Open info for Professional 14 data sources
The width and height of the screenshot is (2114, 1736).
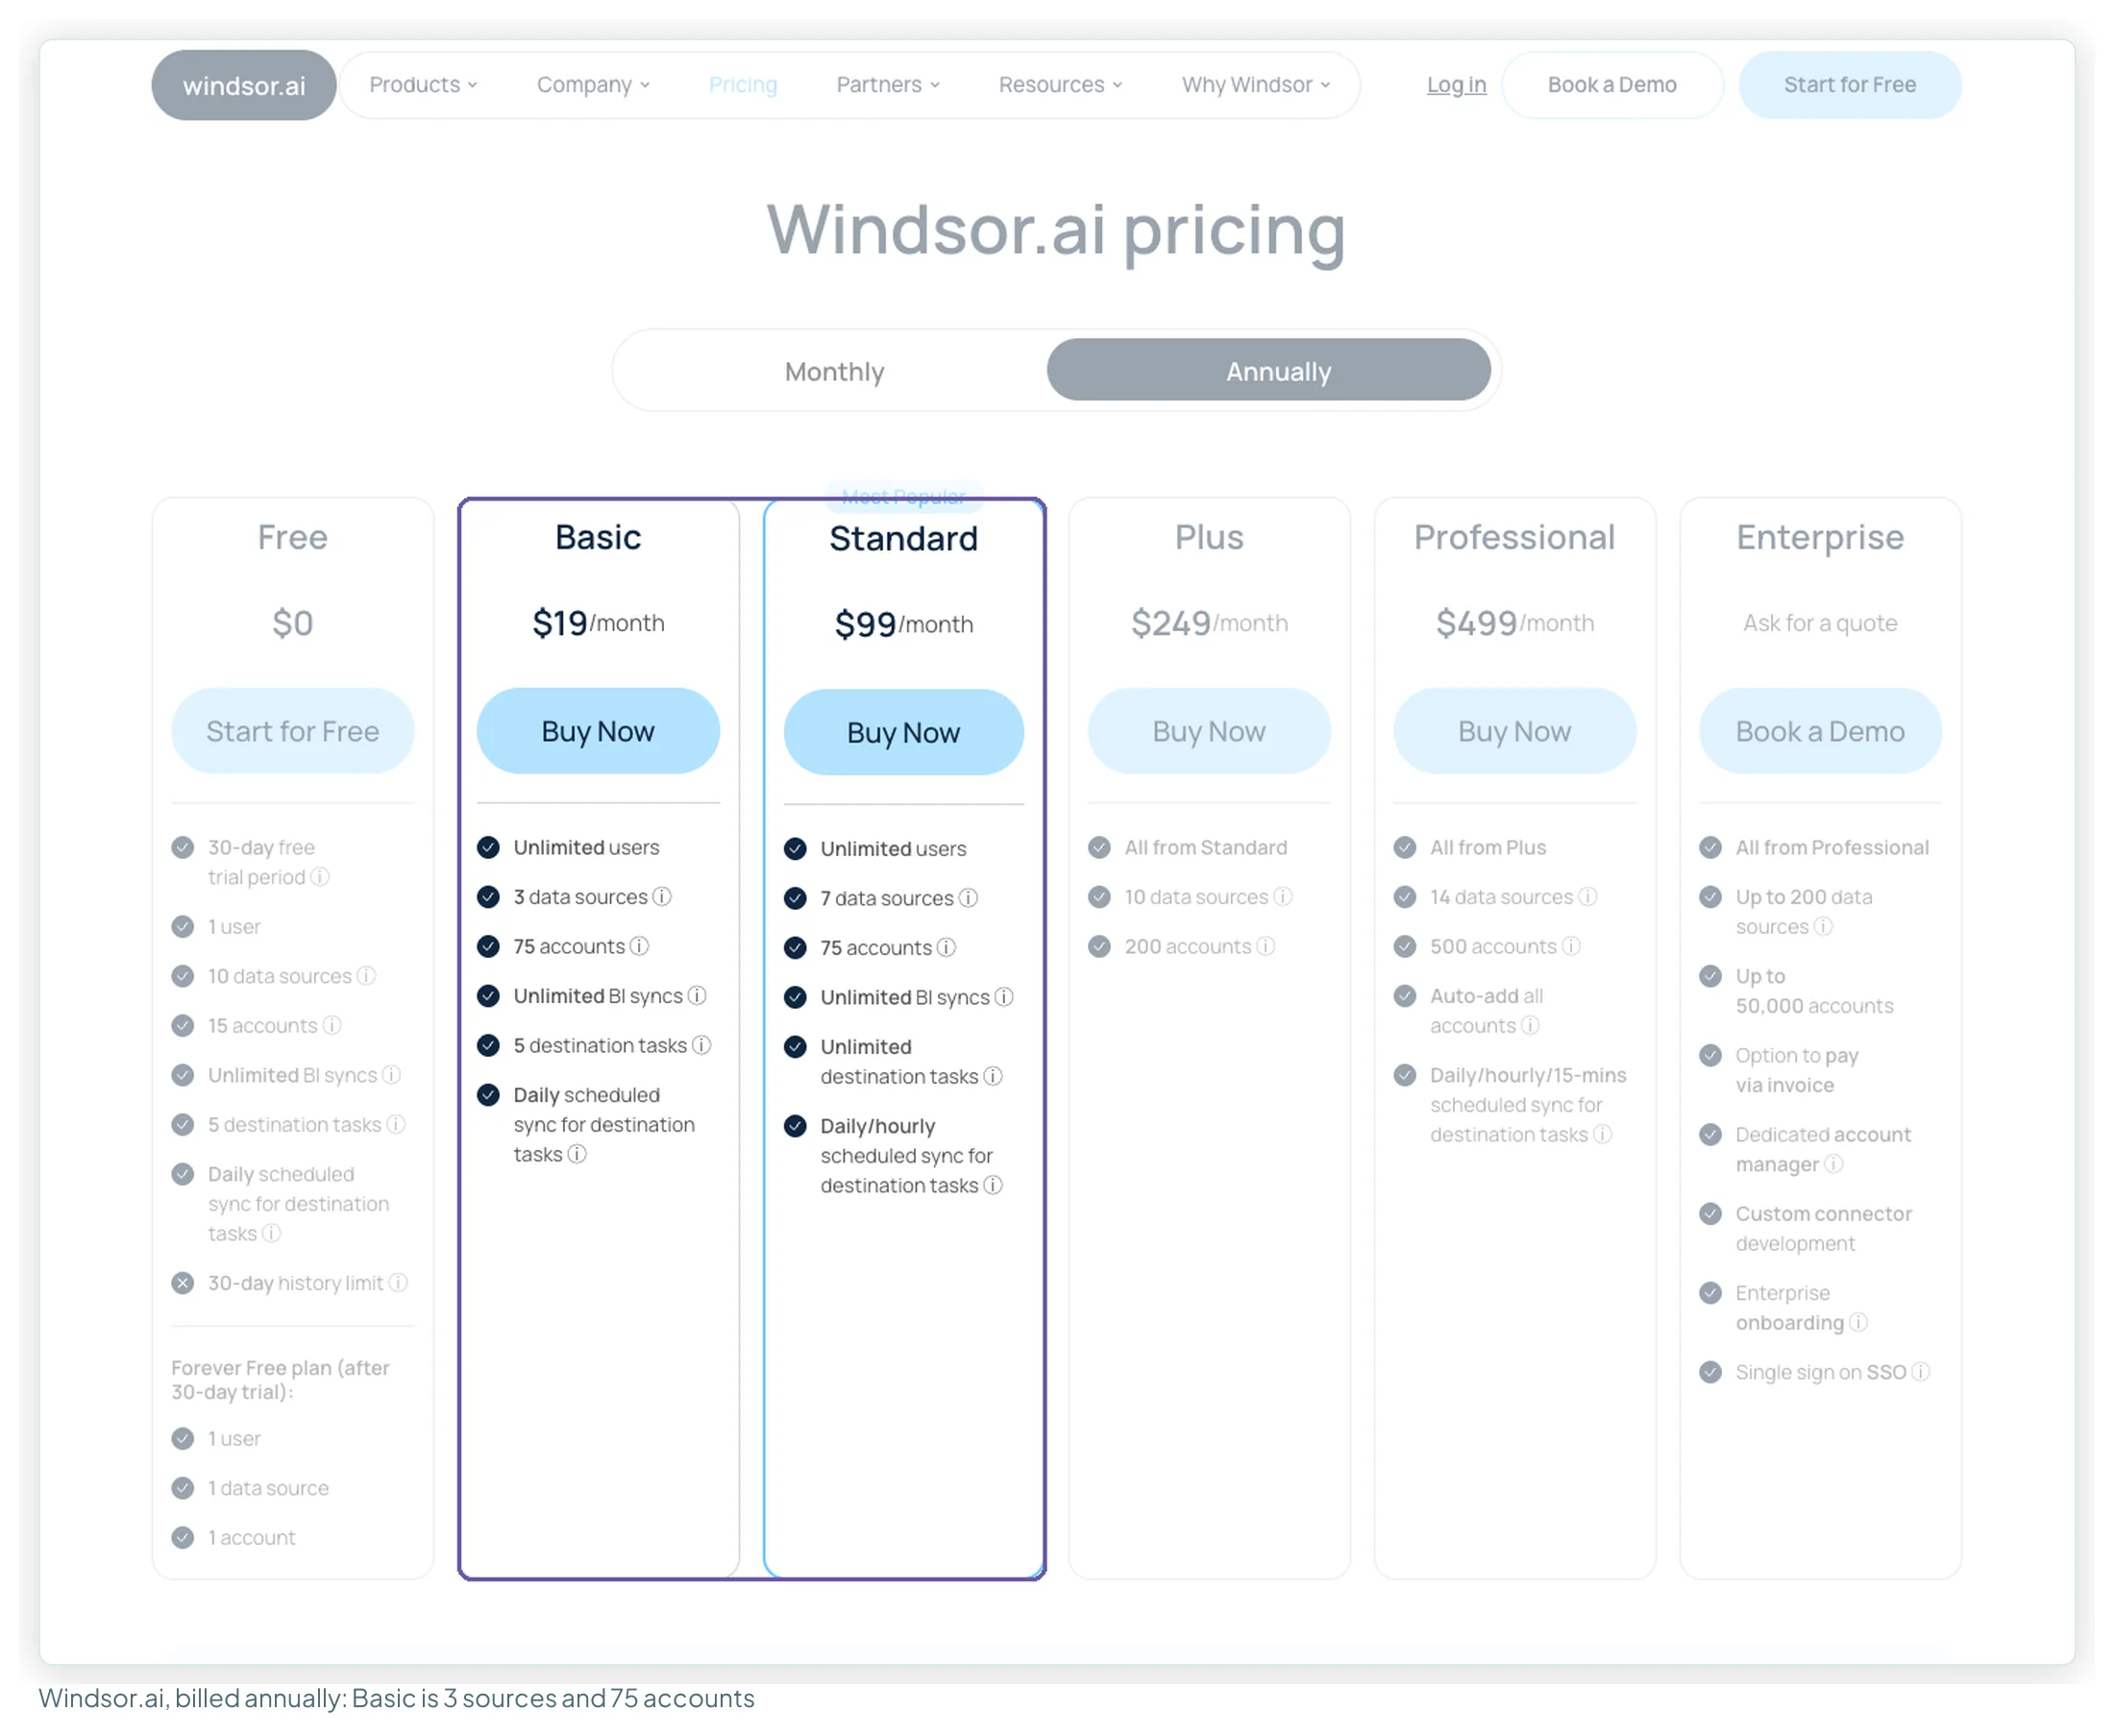pos(1588,897)
